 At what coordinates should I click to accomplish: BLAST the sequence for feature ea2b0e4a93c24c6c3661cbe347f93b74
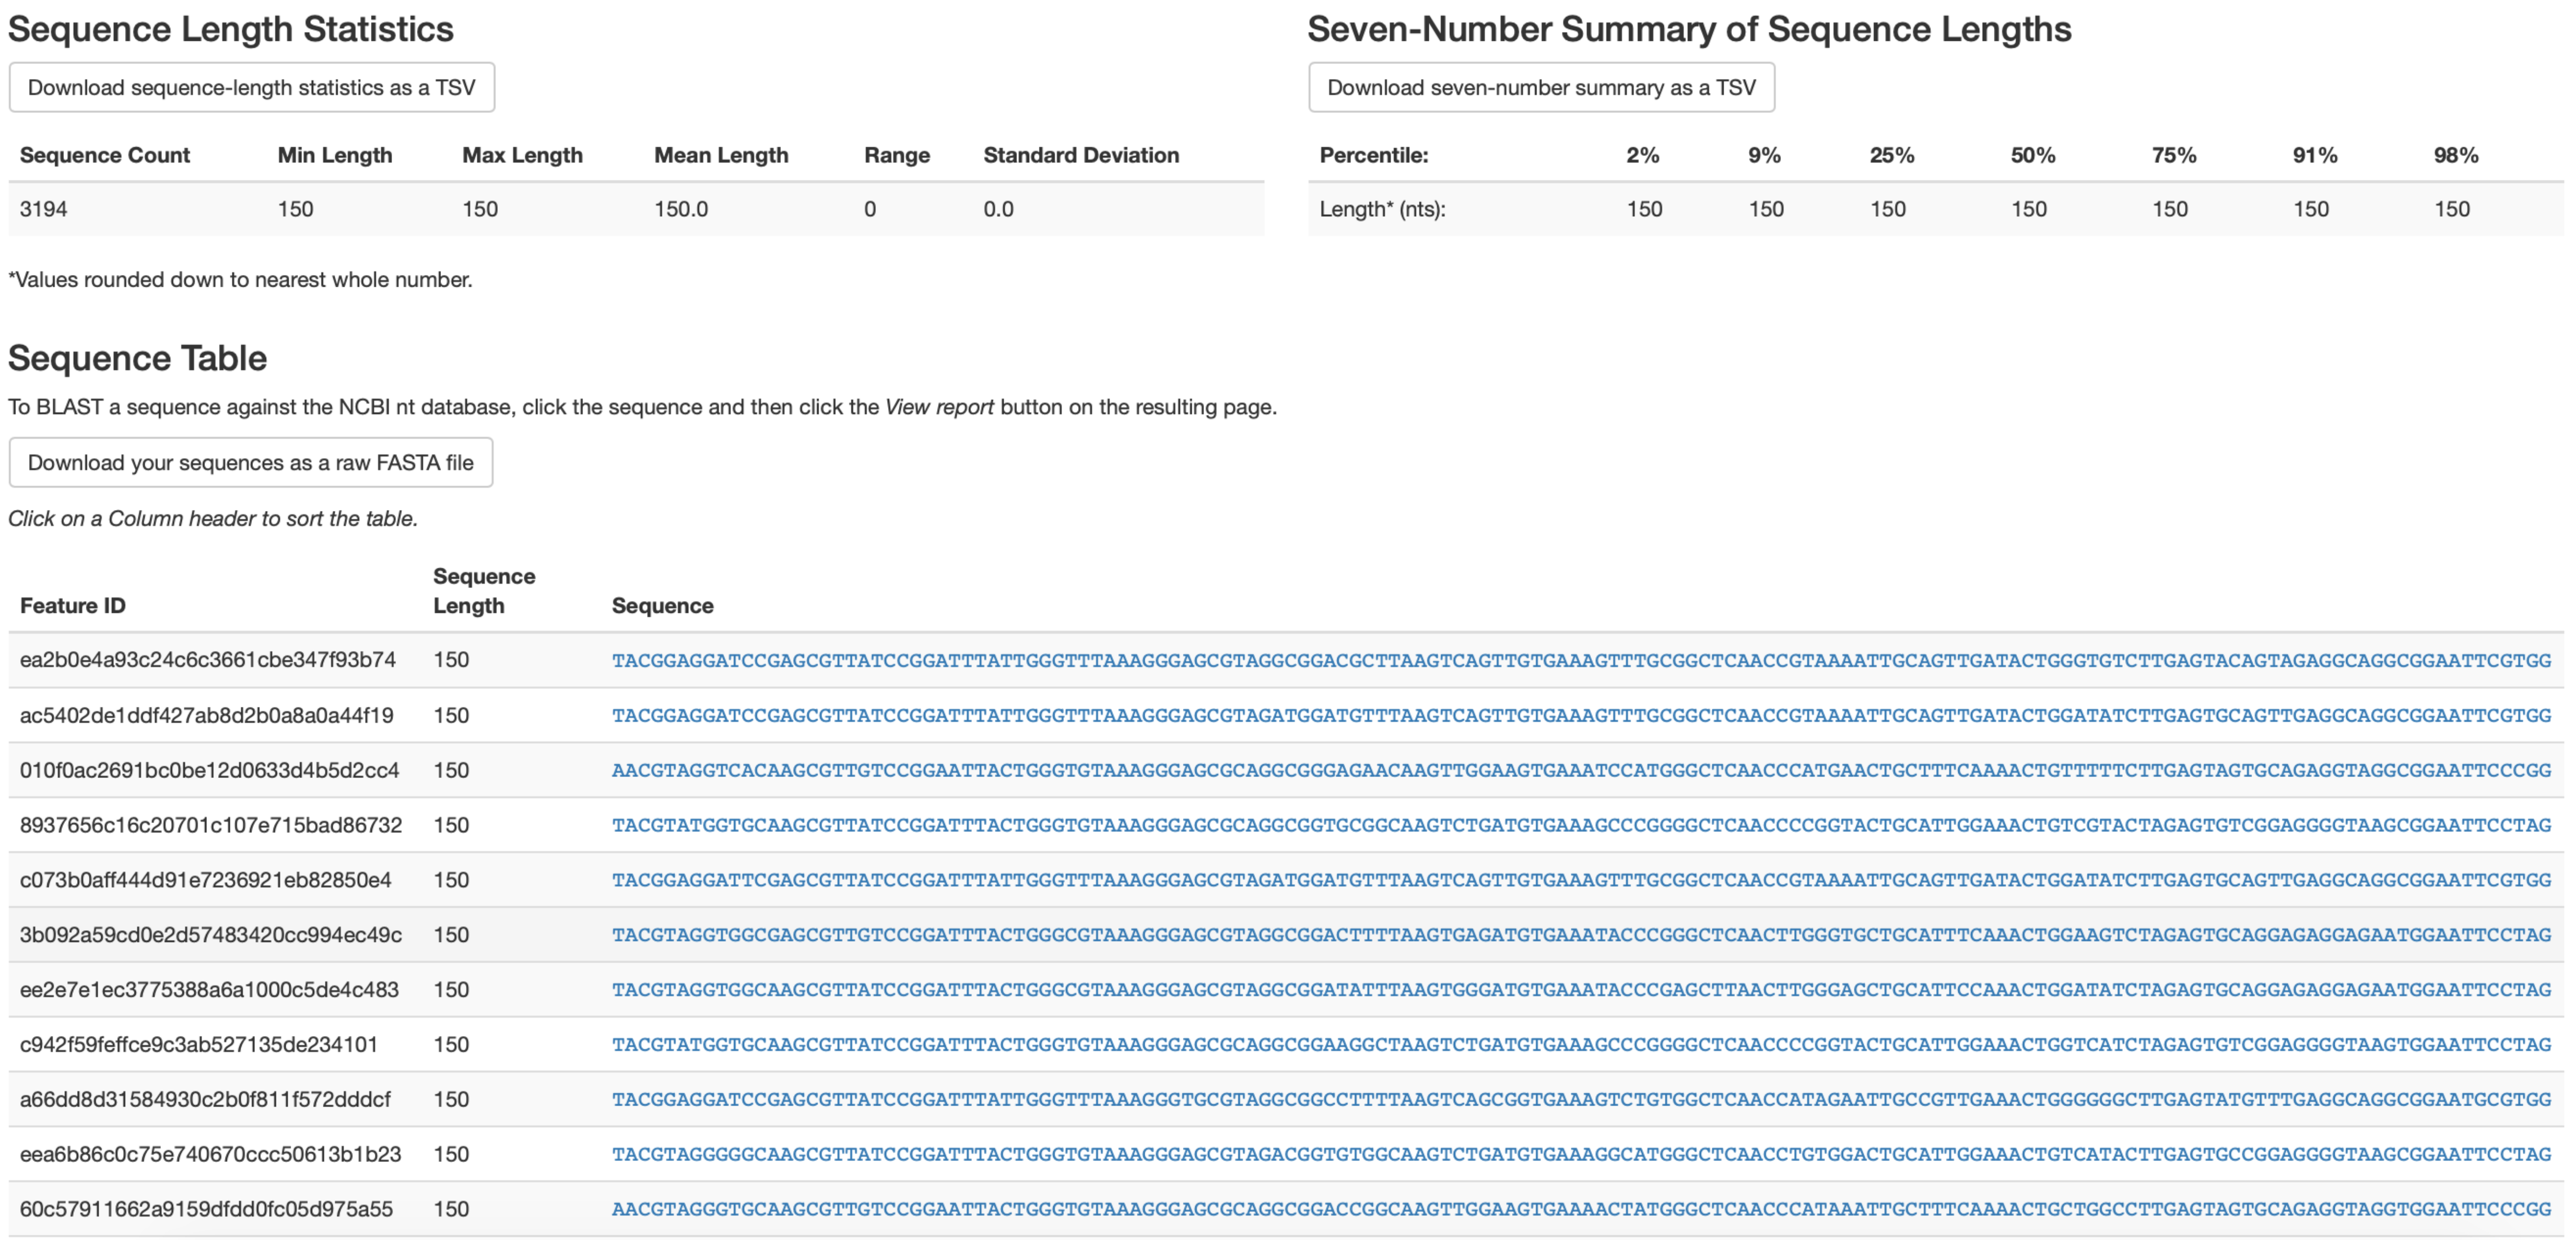point(1580,661)
